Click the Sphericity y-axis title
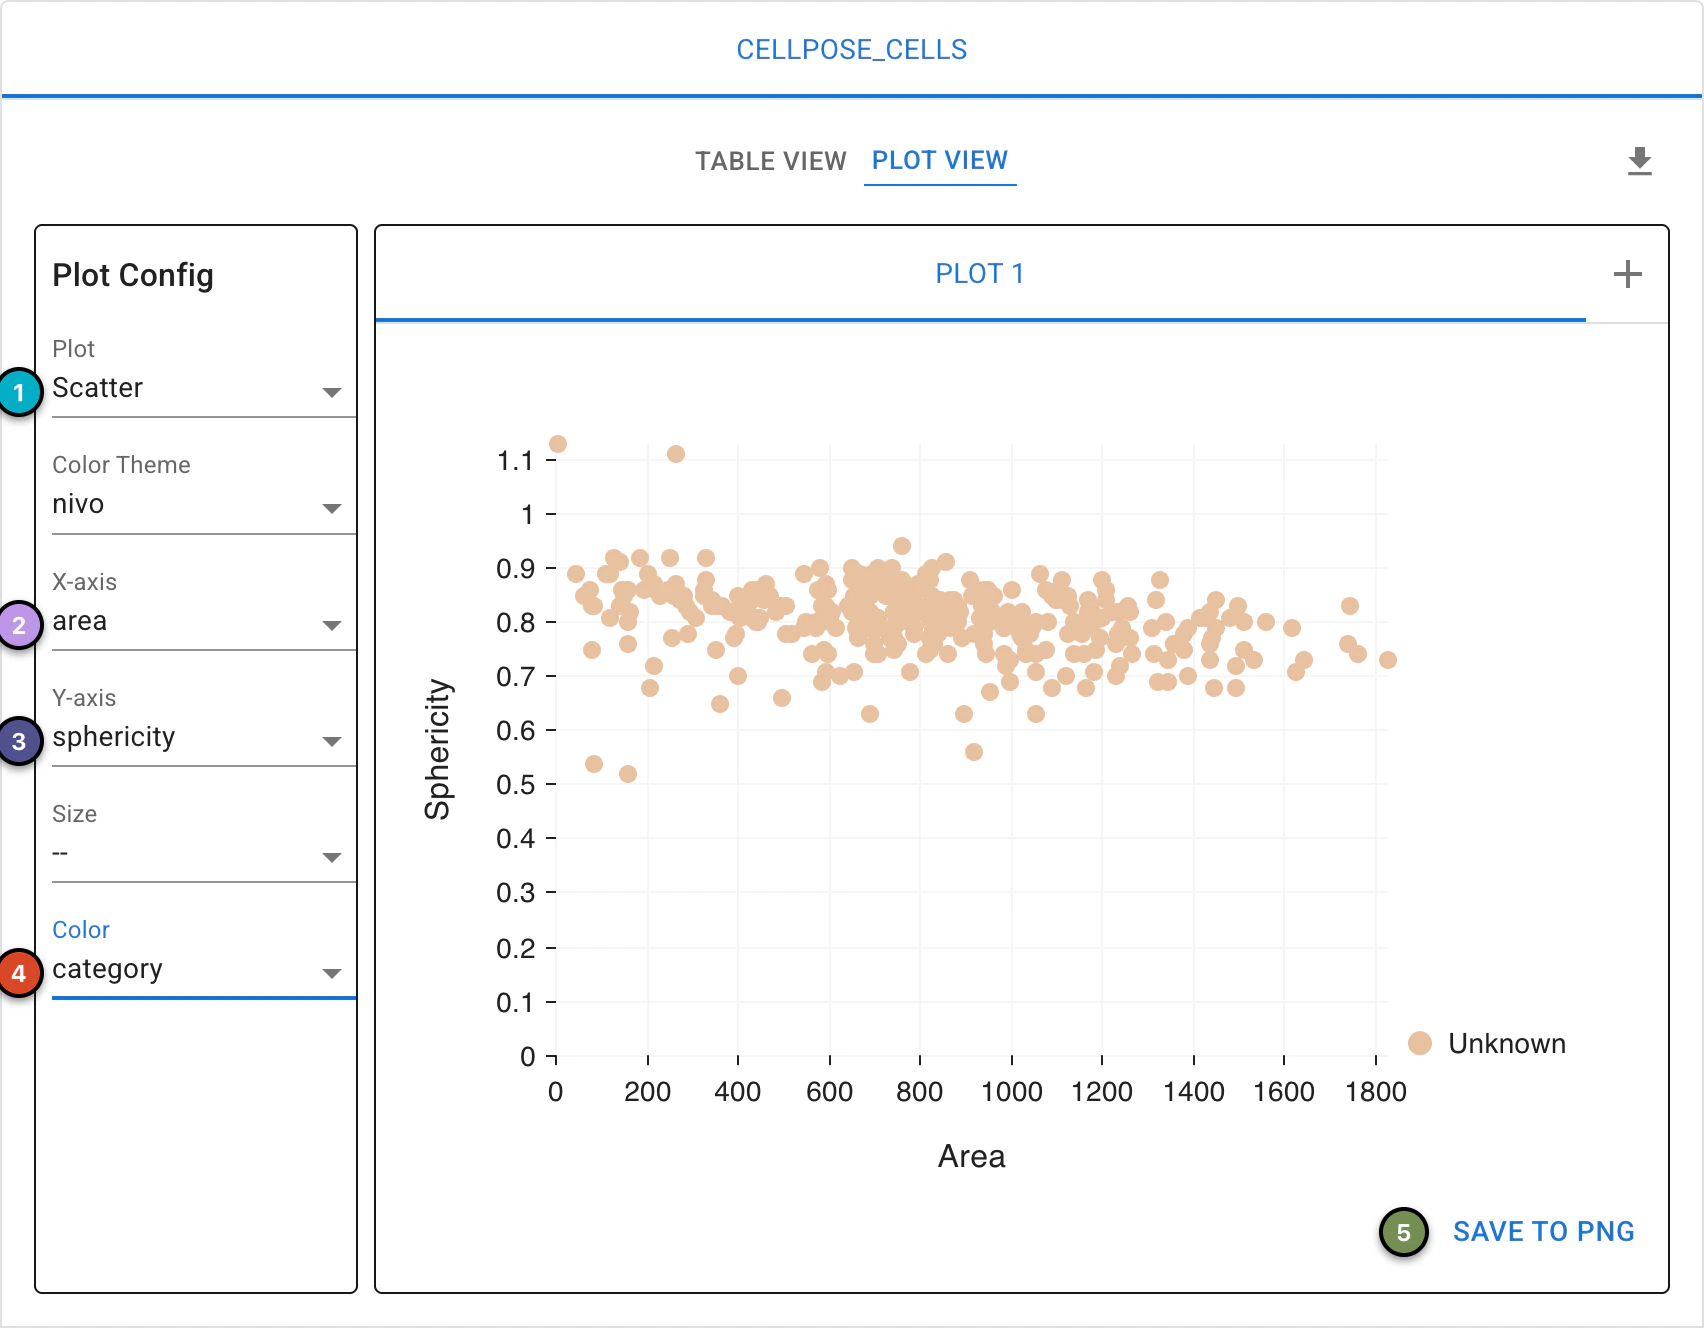 pos(438,749)
